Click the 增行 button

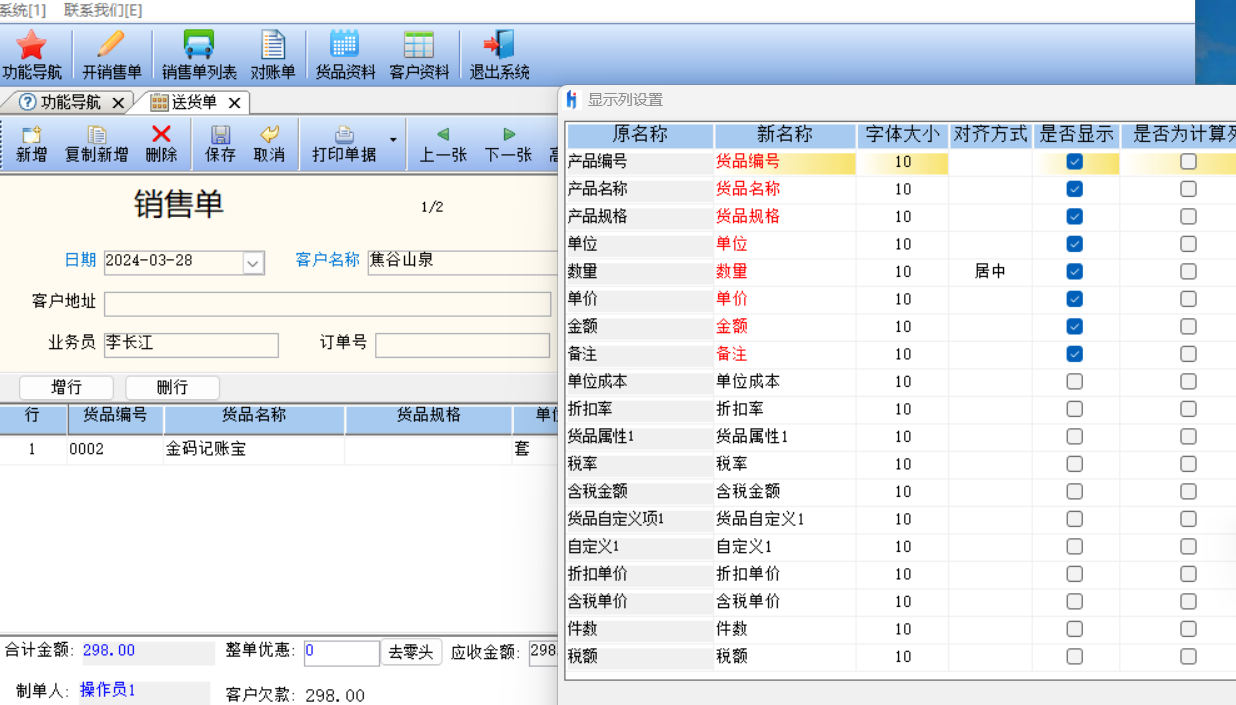(67, 388)
